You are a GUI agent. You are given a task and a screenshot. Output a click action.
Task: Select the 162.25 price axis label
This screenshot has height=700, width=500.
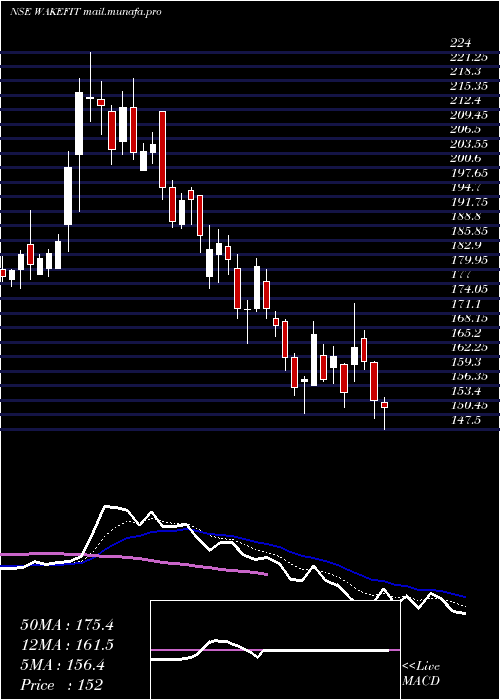(468, 347)
